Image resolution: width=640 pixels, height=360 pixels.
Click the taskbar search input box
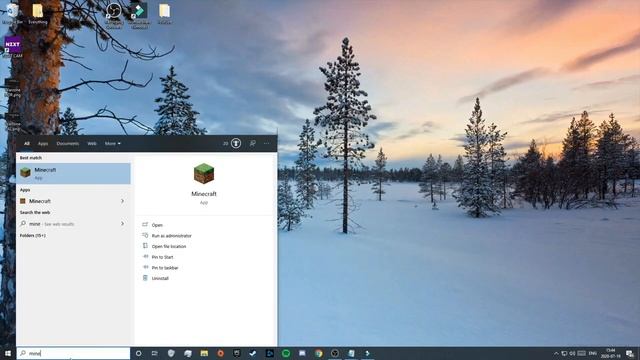click(x=73, y=353)
